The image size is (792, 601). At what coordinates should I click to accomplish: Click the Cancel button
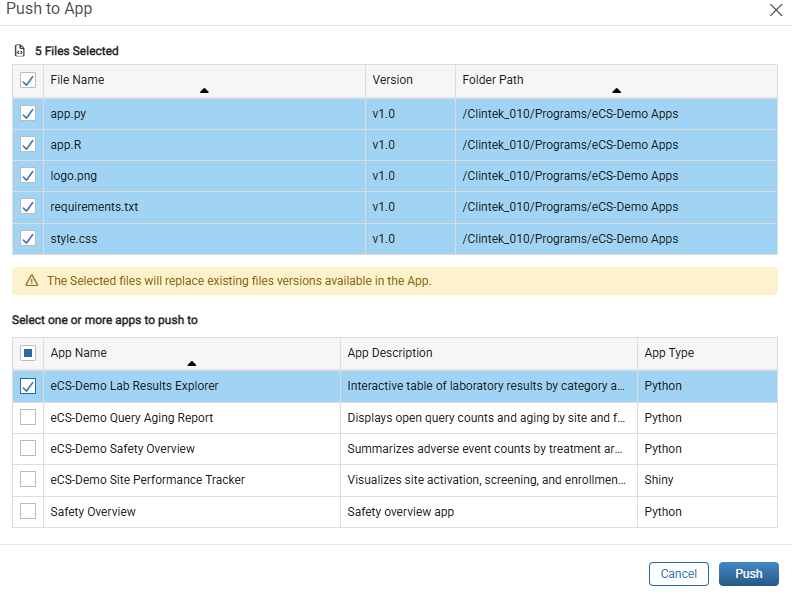[x=679, y=574]
